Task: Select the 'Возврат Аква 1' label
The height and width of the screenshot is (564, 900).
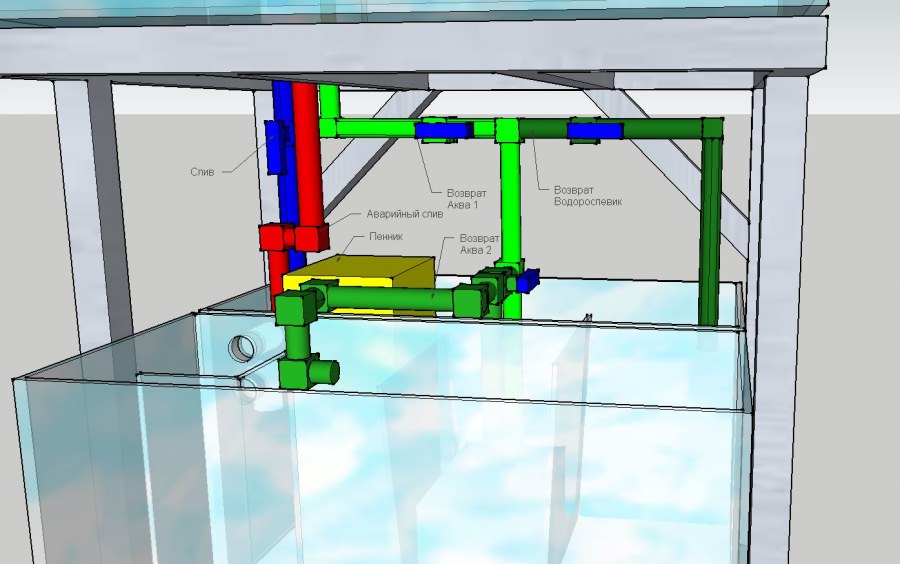Action: 455,198
